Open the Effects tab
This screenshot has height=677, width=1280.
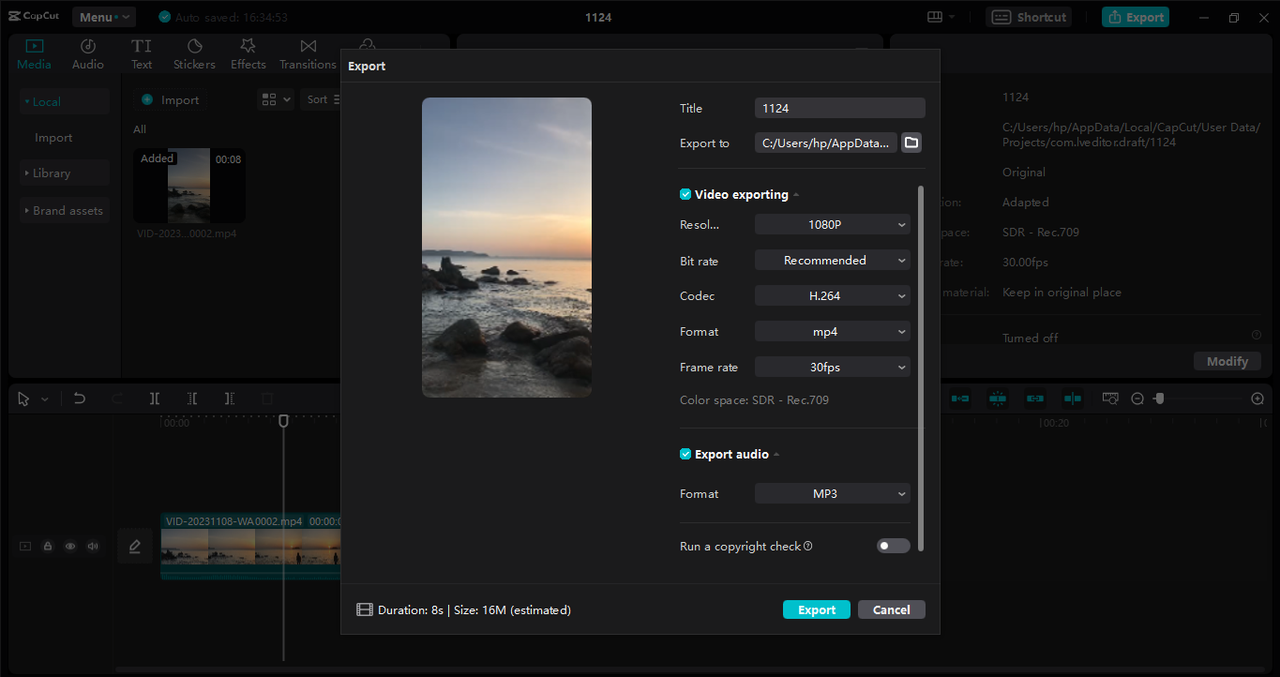click(248, 55)
